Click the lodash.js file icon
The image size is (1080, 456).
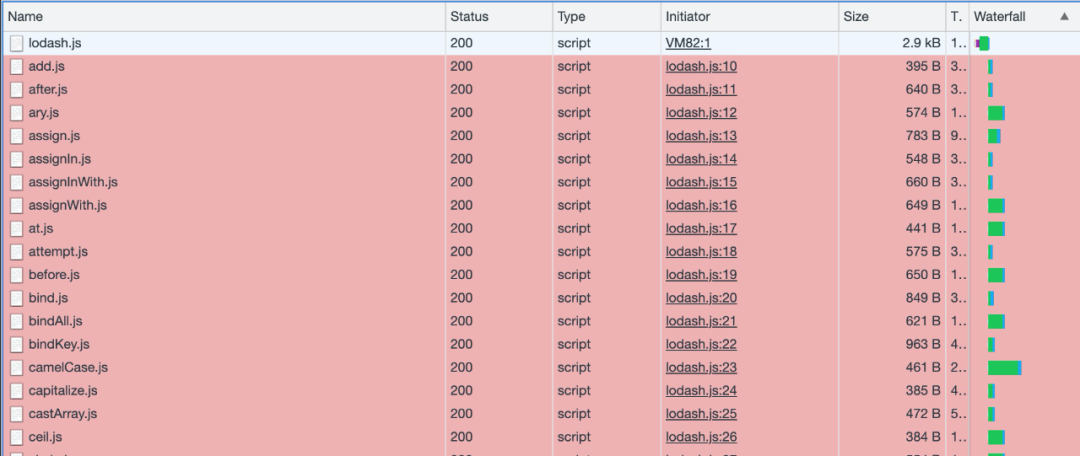[x=17, y=43]
